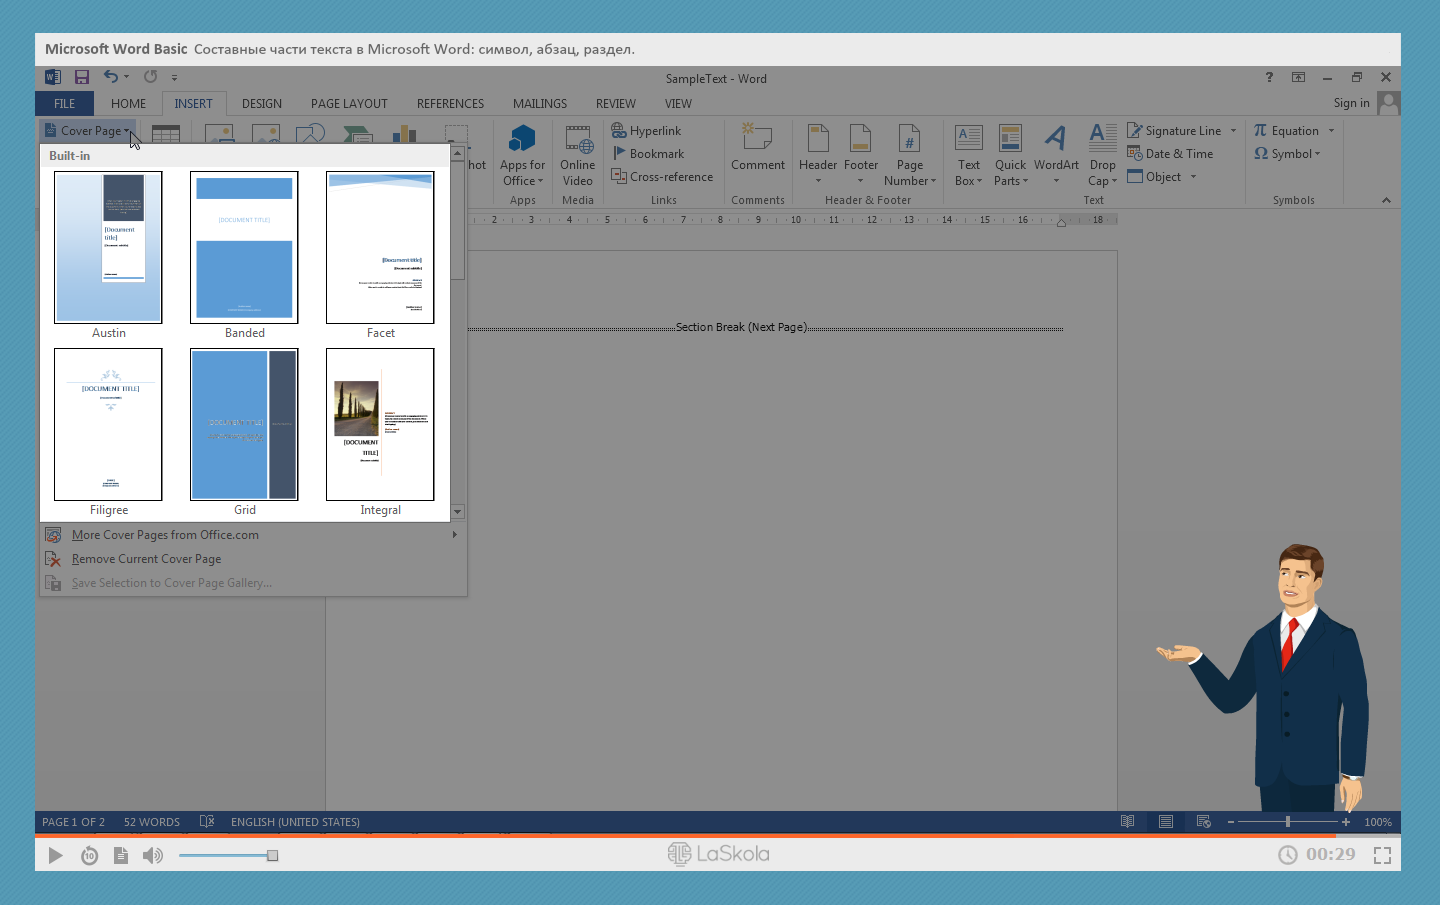Choose the Facet cover page thumbnail

(x=380, y=248)
